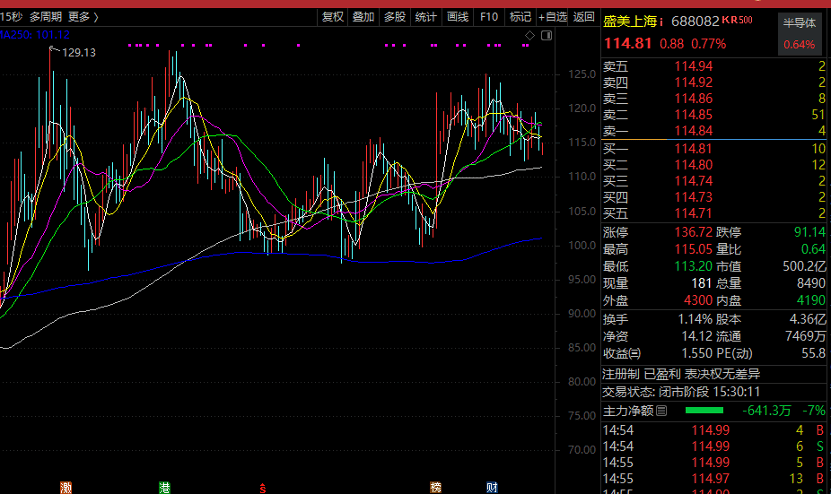The height and width of the screenshot is (494, 832).
Task: Click the 涨停 value 136.72
Action: (694, 232)
